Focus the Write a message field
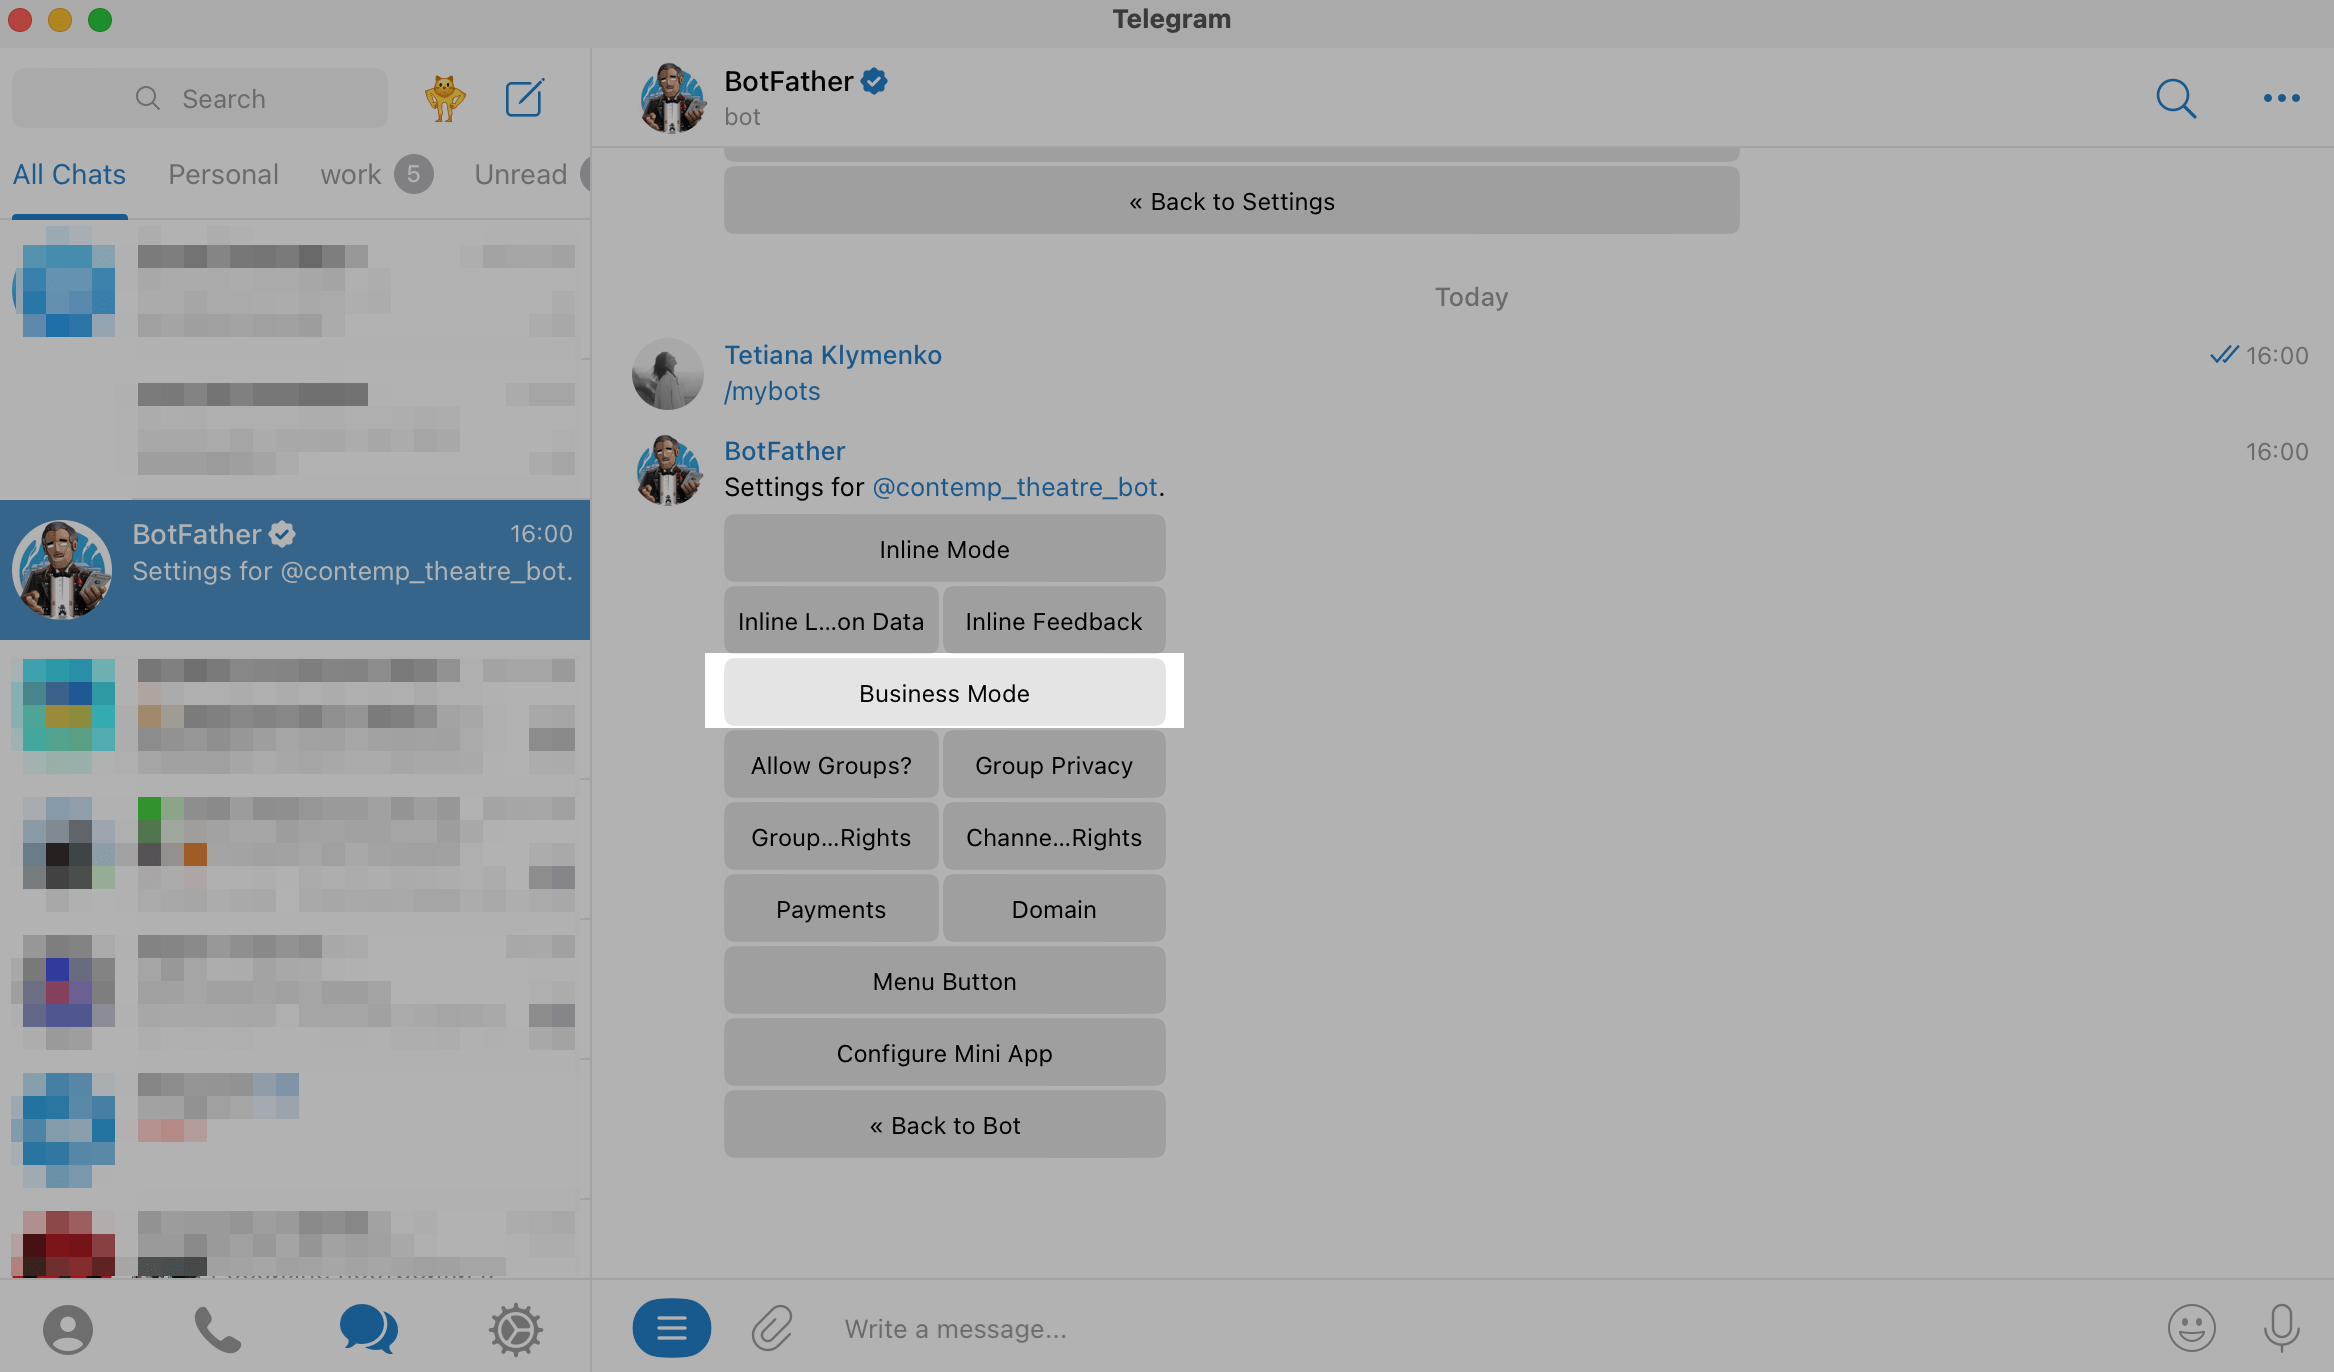Image resolution: width=2334 pixels, height=1372 pixels. point(1400,1328)
